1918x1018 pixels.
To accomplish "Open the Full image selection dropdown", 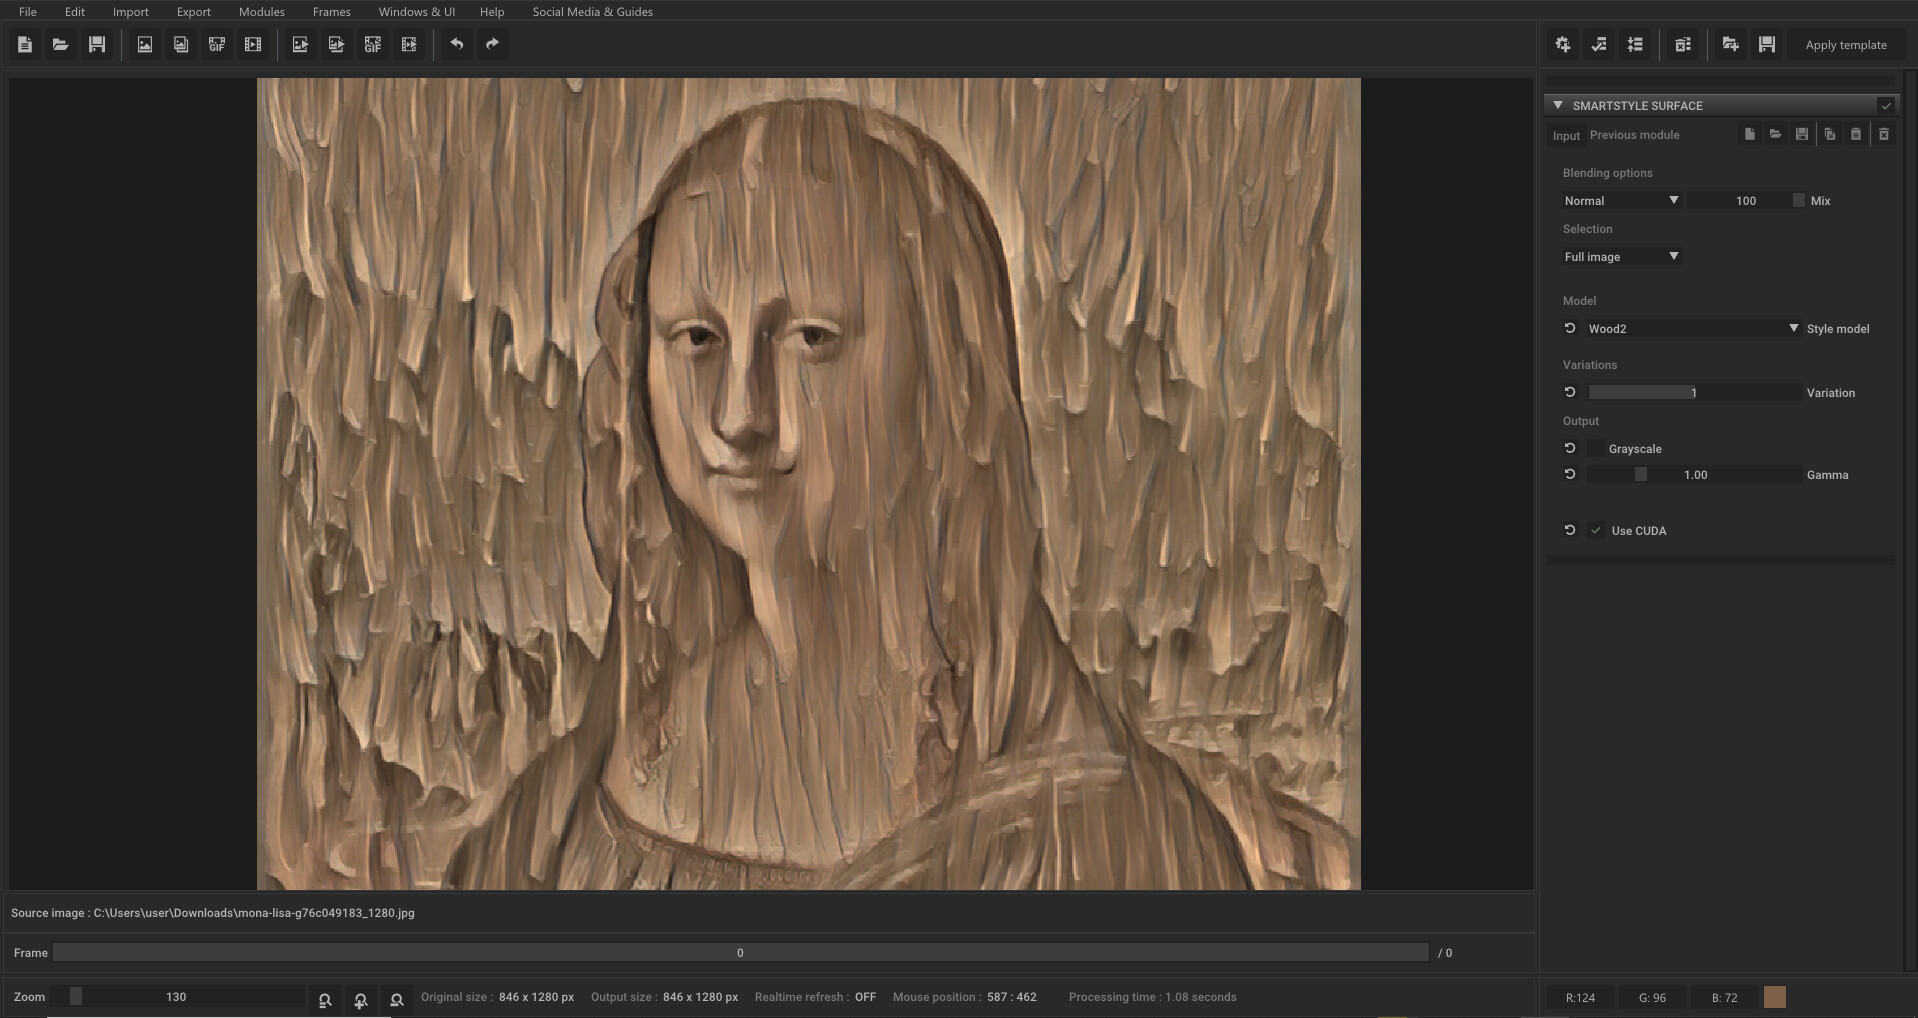I will tap(1620, 256).
